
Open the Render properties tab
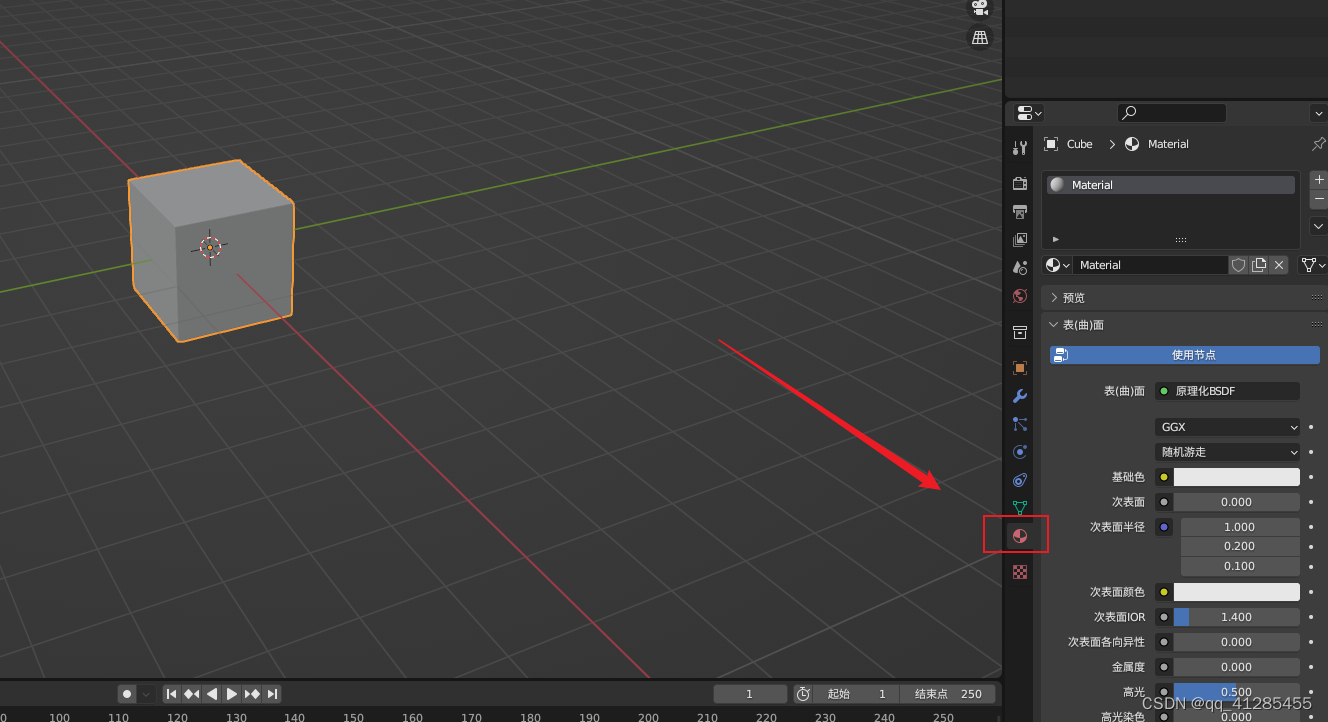click(x=1020, y=184)
